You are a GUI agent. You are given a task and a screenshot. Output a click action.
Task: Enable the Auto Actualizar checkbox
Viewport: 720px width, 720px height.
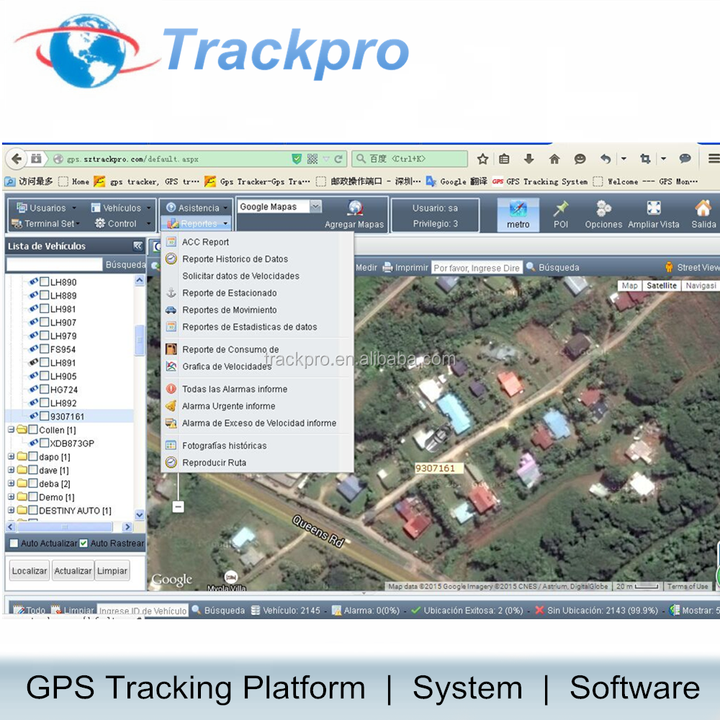(14, 543)
